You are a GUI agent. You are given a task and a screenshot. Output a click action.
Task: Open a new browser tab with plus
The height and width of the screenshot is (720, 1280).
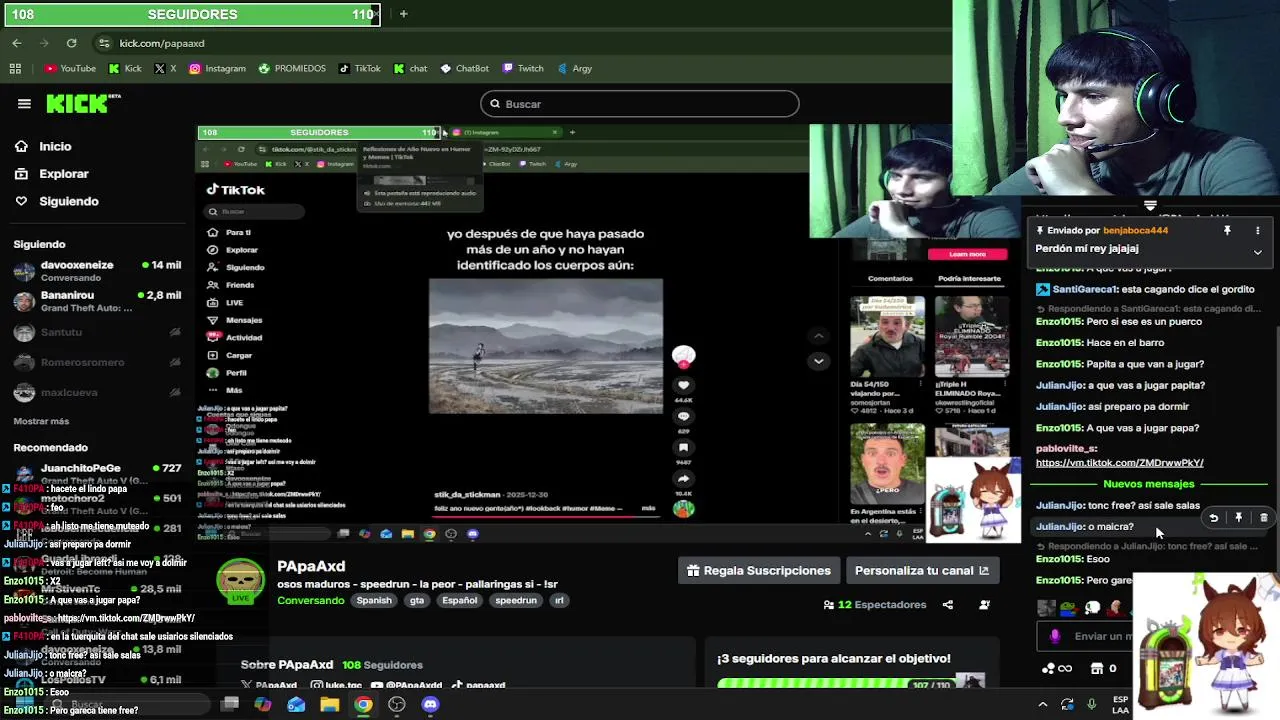[x=403, y=14]
